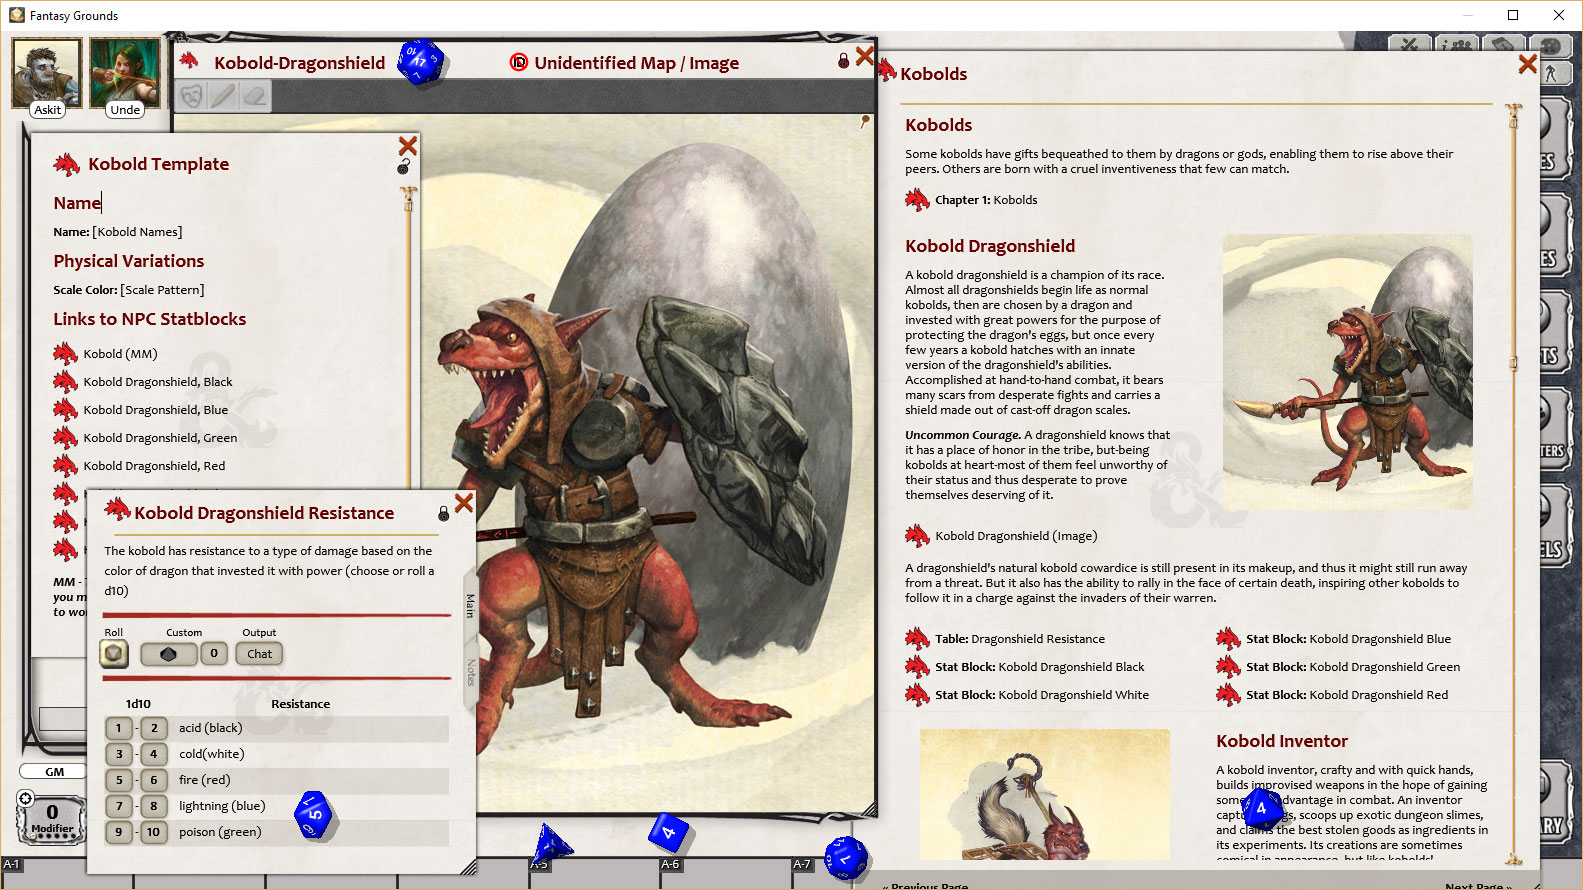The image size is (1583, 890).
Task: Open Askit character portrait
Action: click(46, 74)
